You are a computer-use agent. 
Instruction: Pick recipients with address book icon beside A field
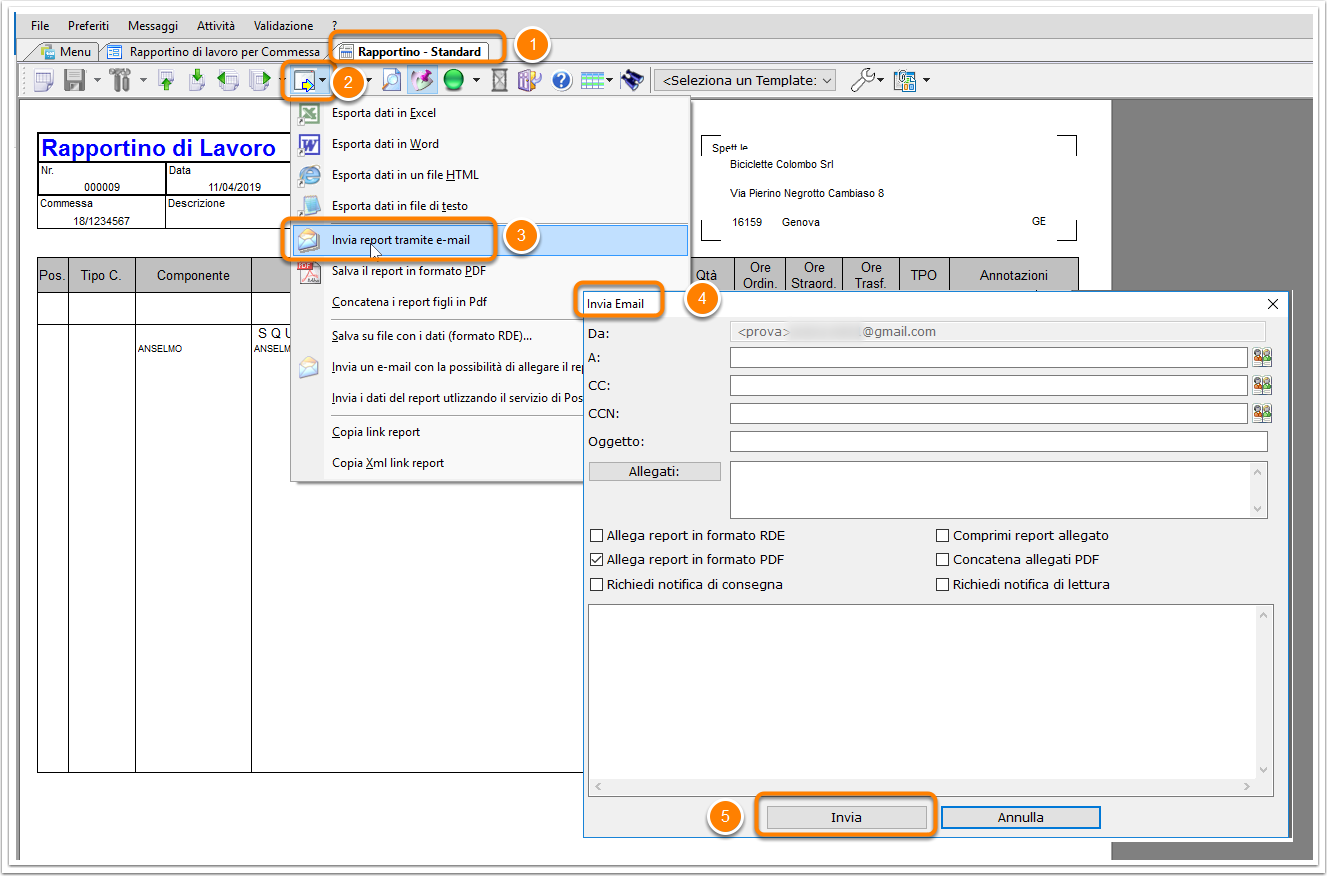[1262, 357]
